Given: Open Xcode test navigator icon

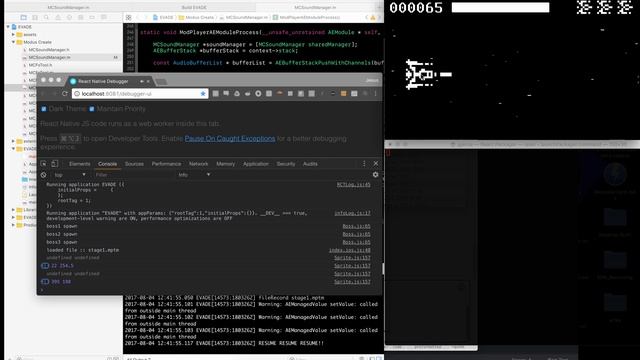Looking at the screenshot, I should point(69,18).
